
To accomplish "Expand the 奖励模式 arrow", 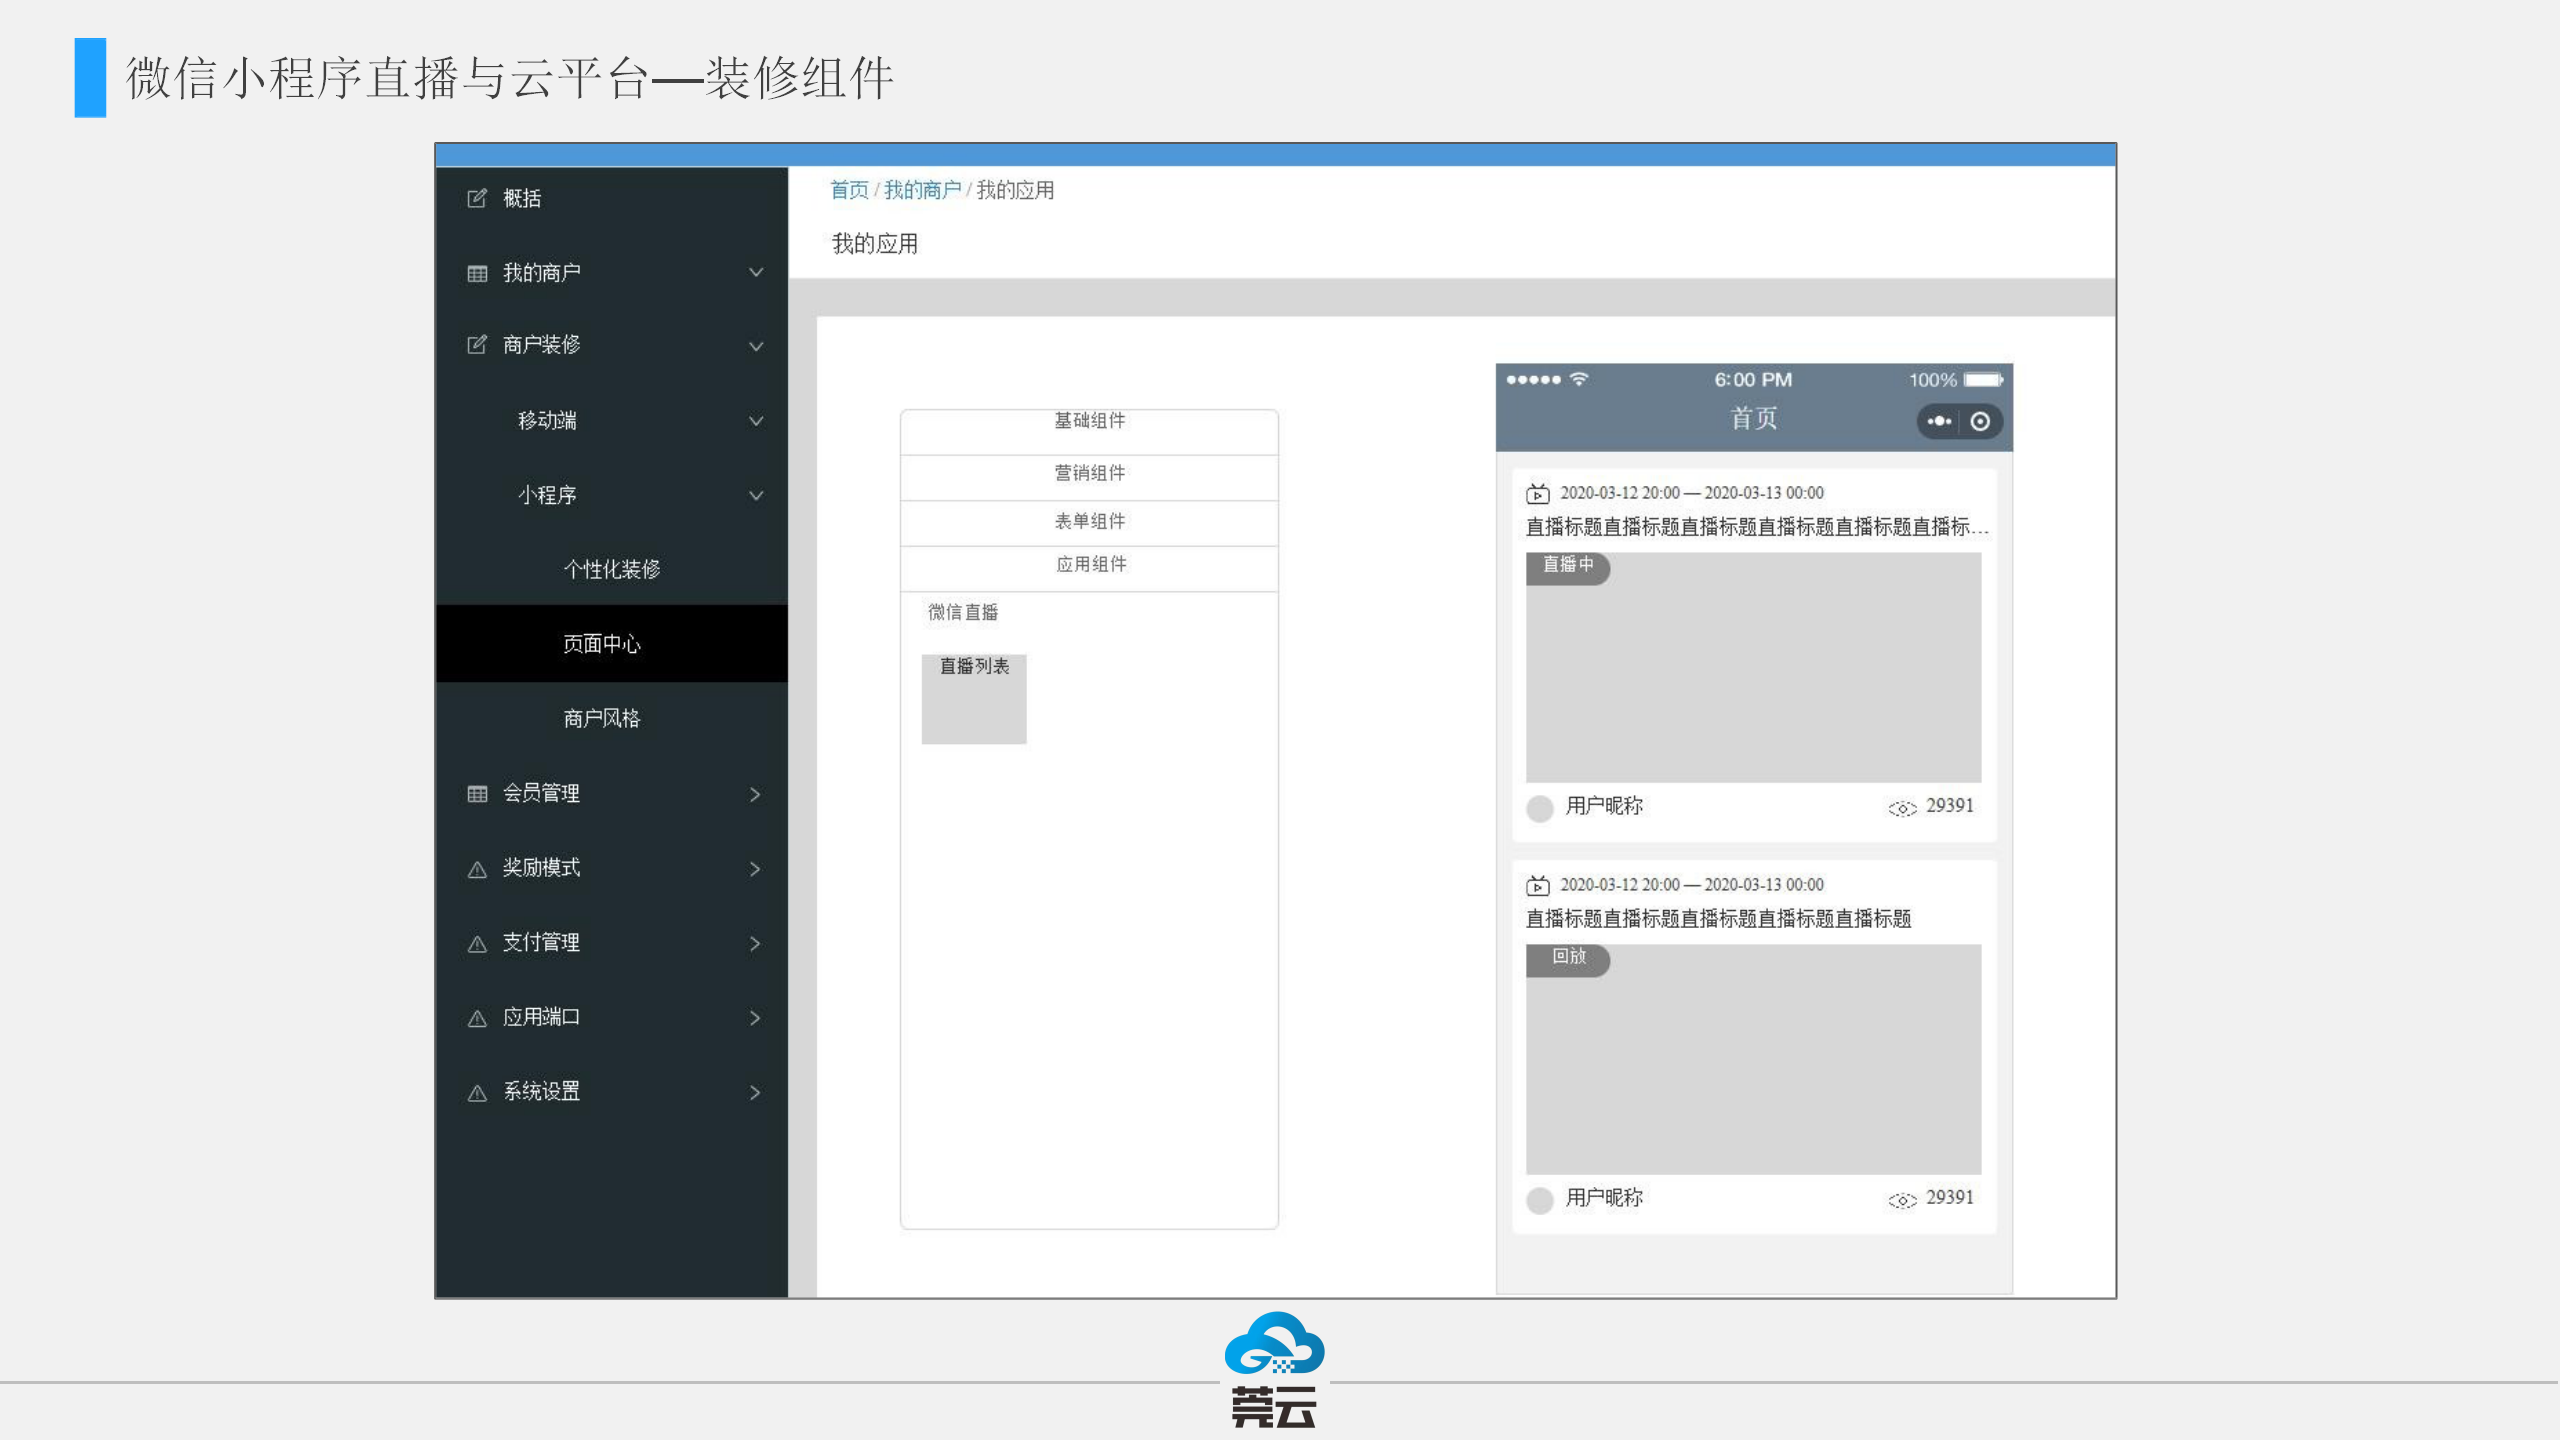I will [x=755, y=869].
